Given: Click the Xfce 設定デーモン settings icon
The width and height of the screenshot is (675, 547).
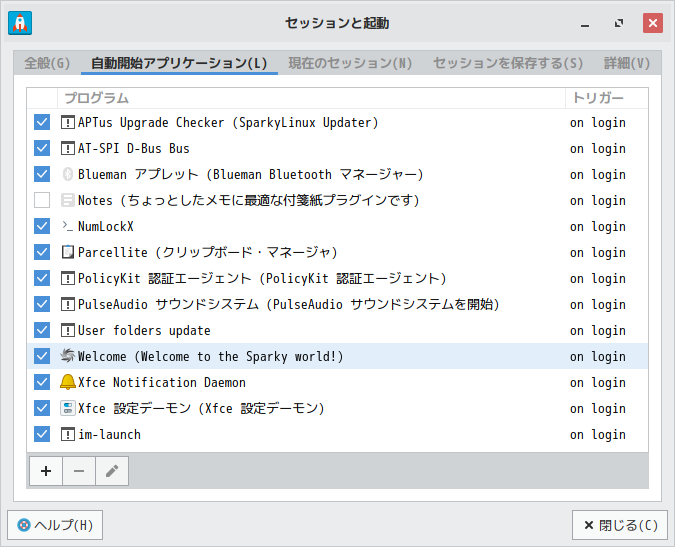Looking at the screenshot, I should tap(68, 408).
